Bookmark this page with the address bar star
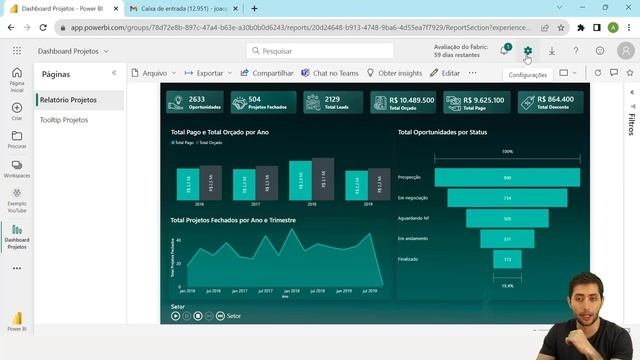 point(561,28)
